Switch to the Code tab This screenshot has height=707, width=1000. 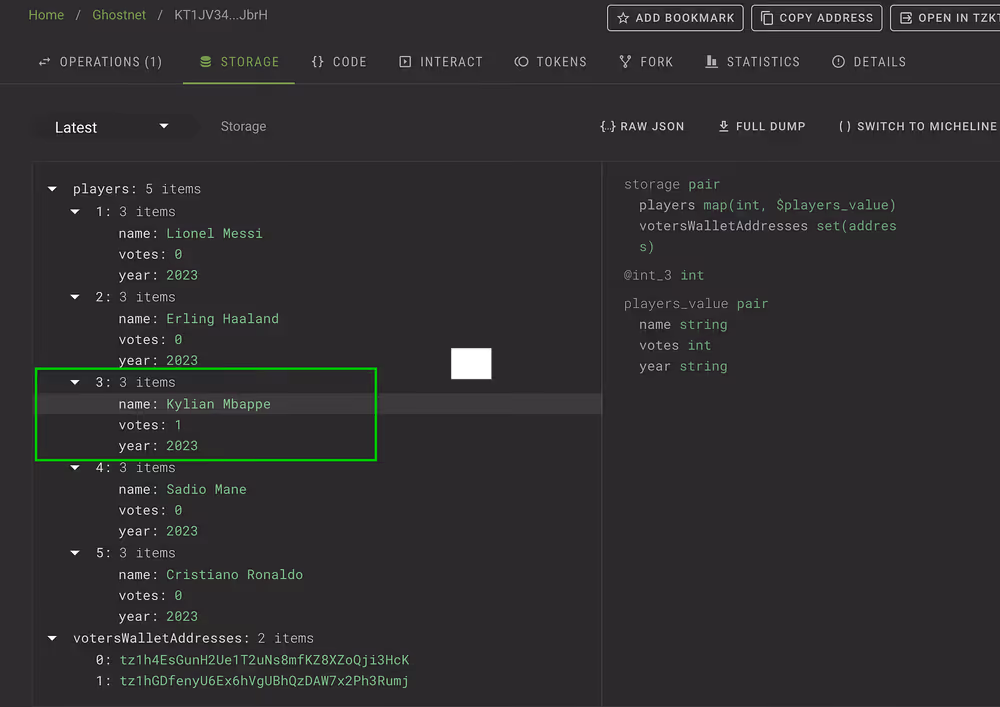[339, 62]
